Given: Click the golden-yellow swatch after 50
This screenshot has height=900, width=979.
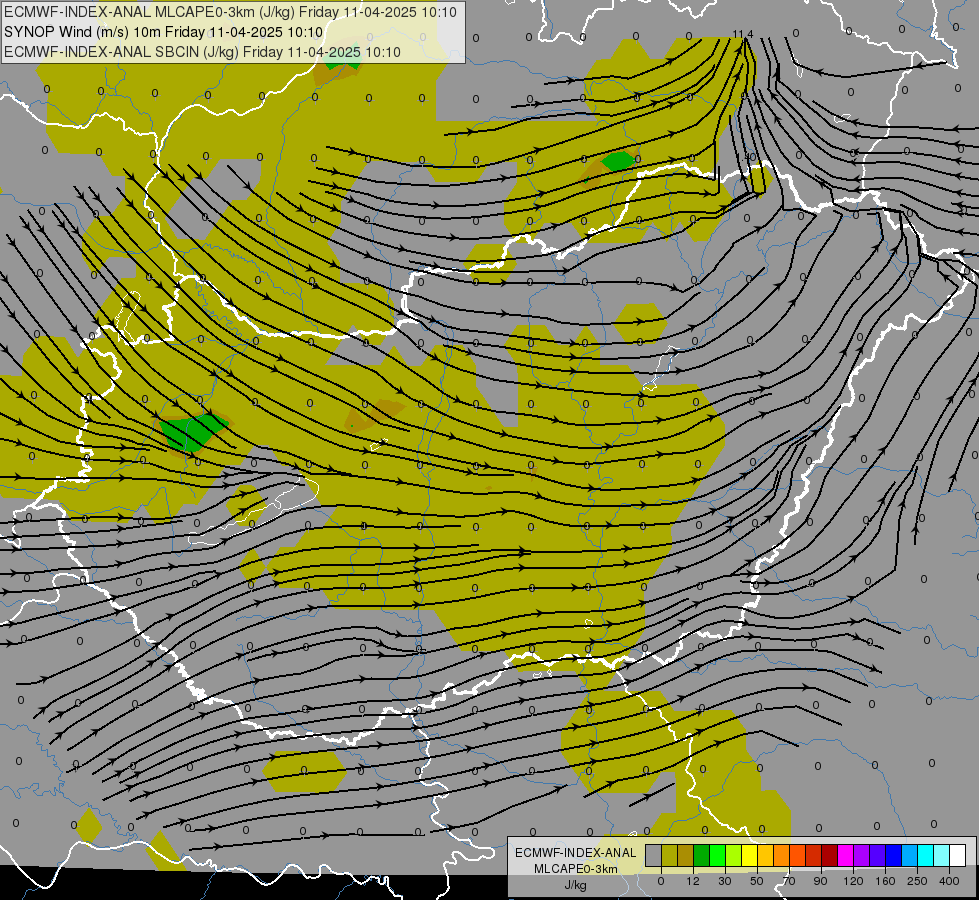Looking at the screenshot, I should point(765,856).
